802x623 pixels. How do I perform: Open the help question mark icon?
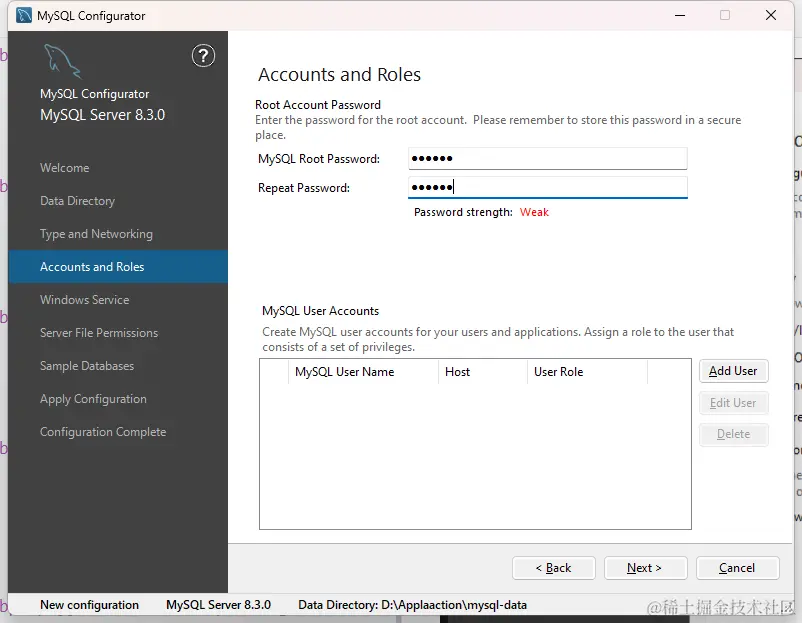tap(203, 56)
